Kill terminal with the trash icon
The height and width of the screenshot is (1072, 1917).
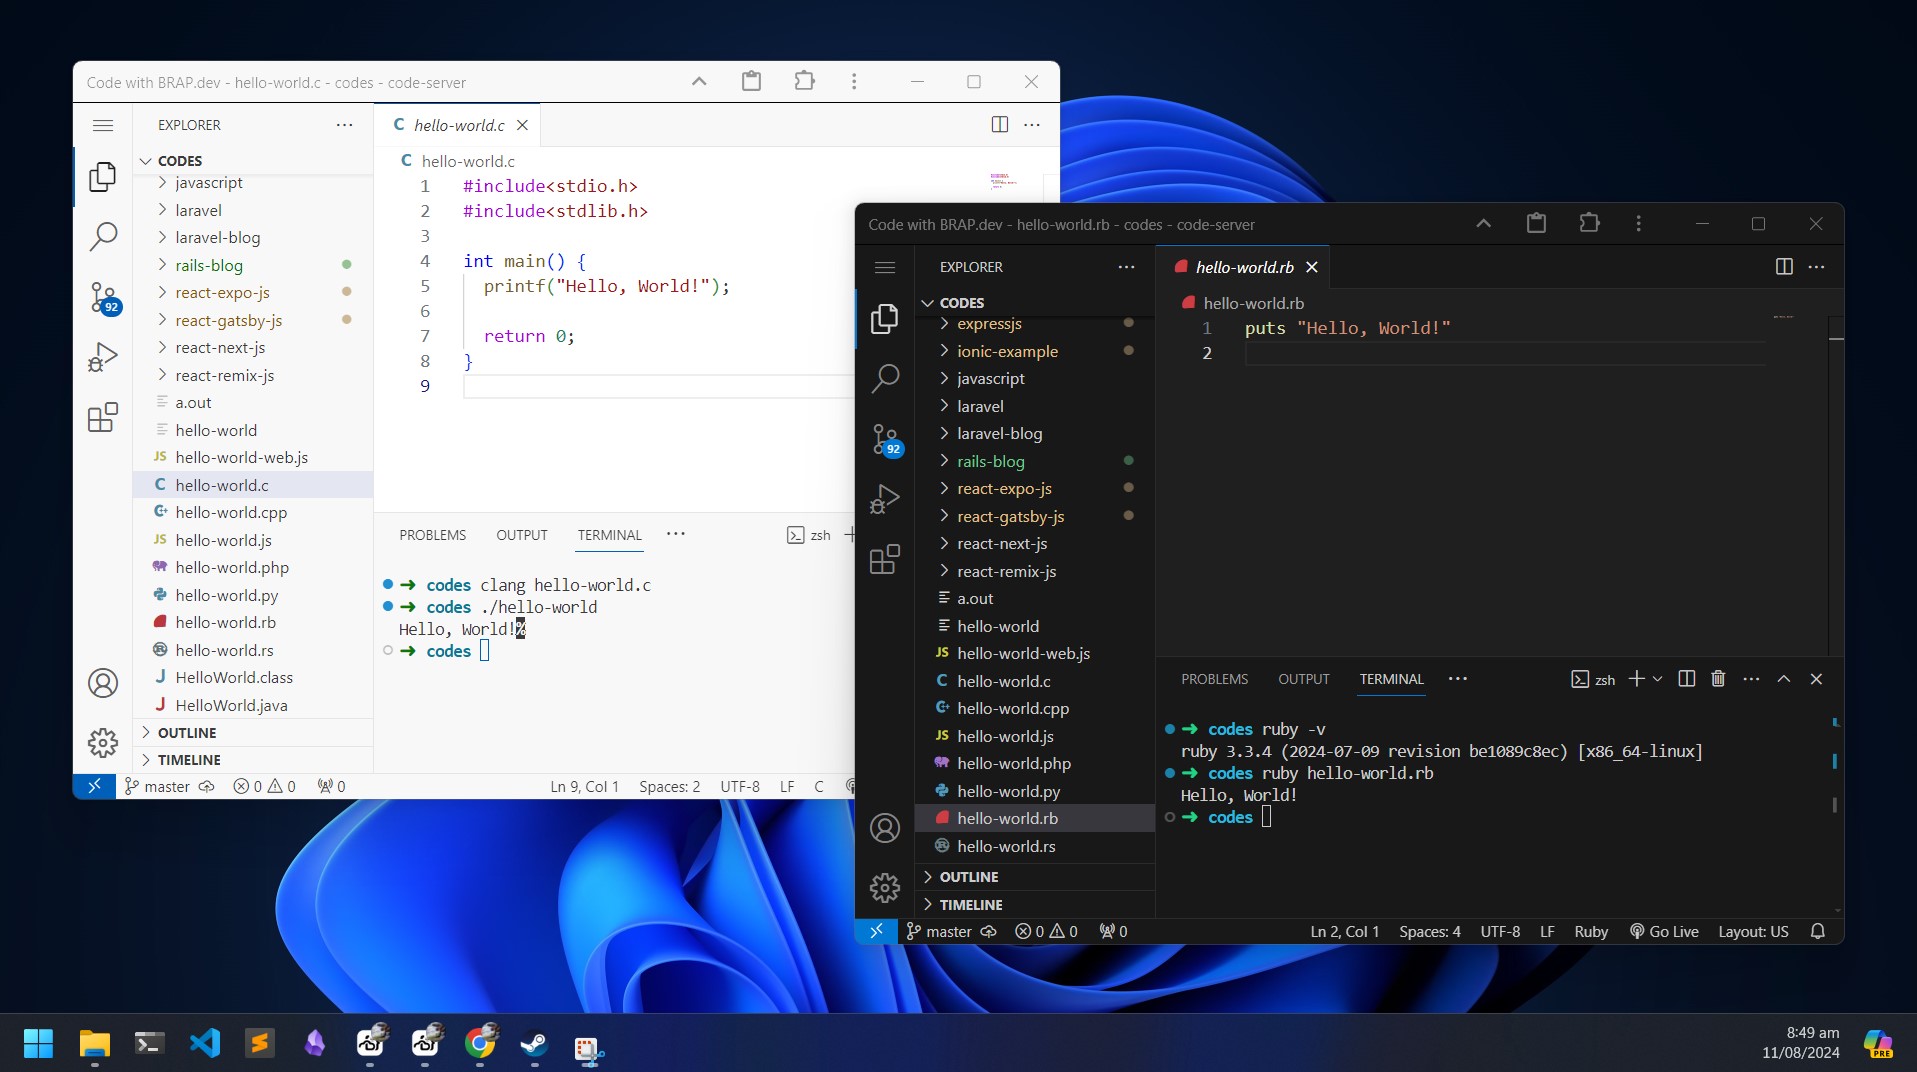point(1718,679)
